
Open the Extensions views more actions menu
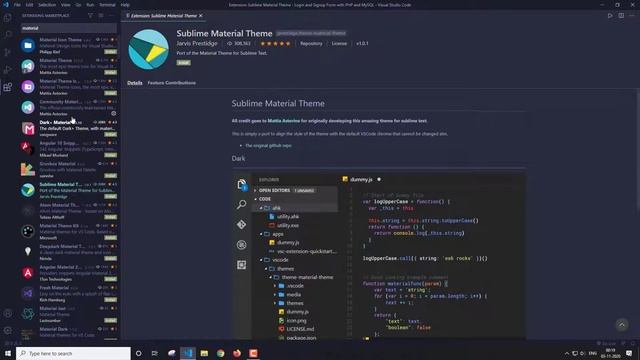point(111,16)
